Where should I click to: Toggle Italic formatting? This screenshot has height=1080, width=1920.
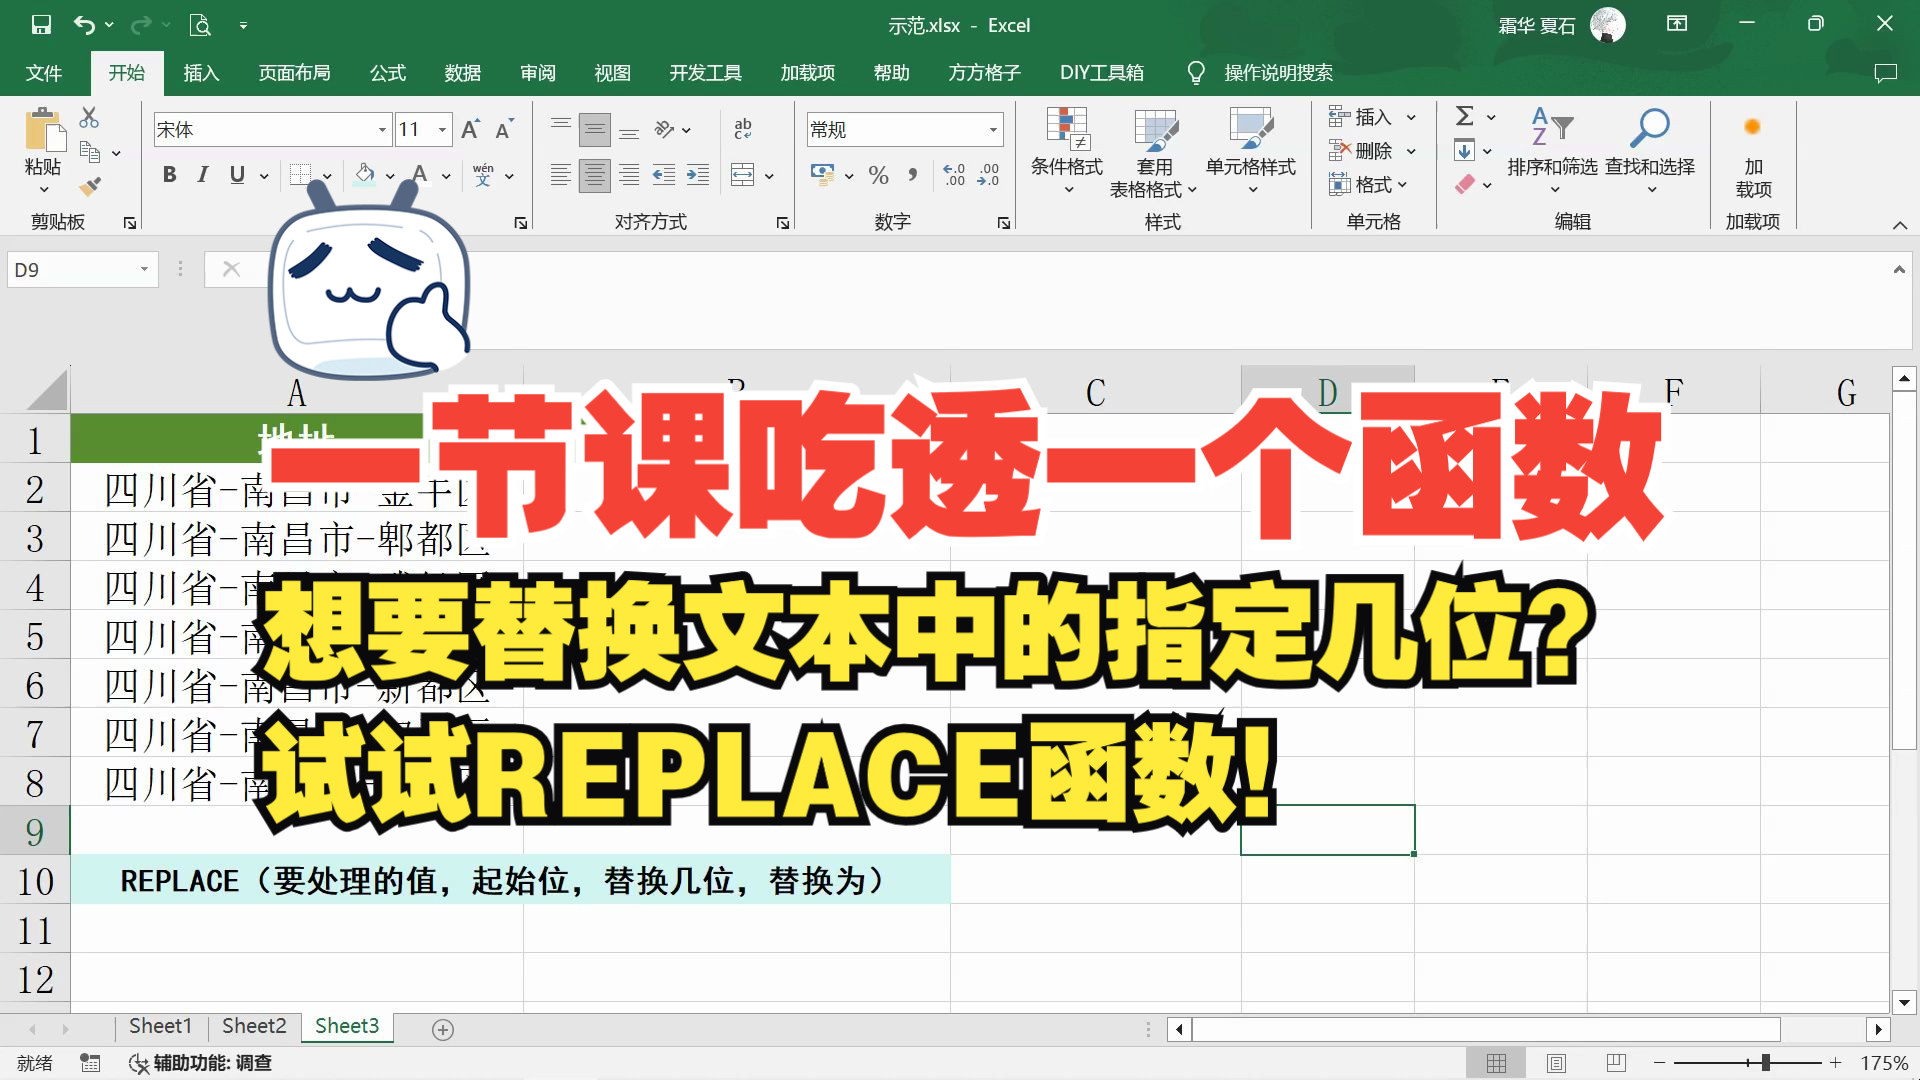tap(203, 175)
